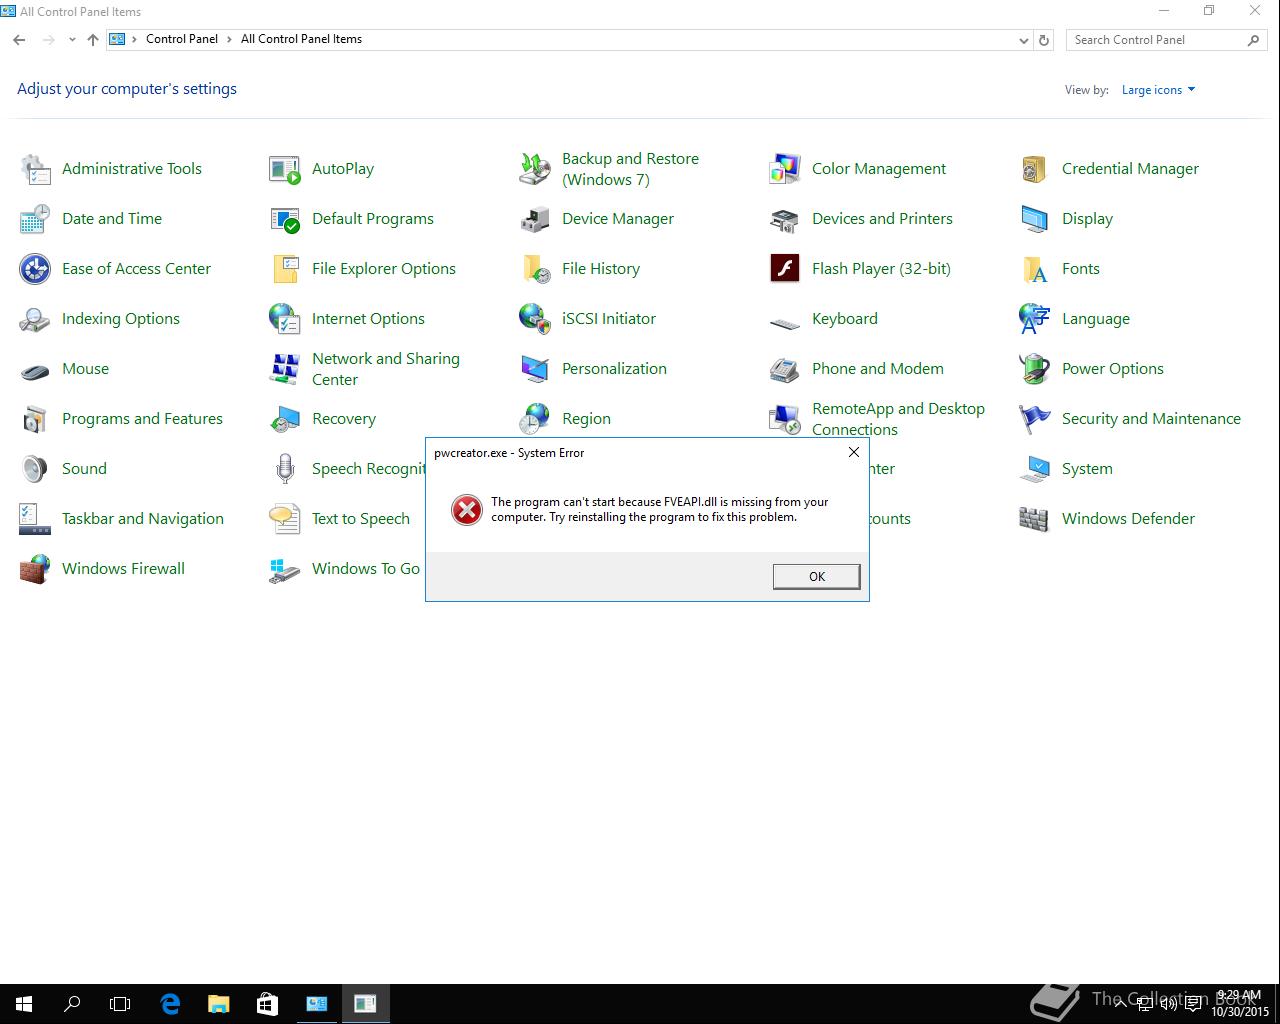Open Task View on the taskbar
Viewport: 1280px width, 1024px height.
(120, 1004)
